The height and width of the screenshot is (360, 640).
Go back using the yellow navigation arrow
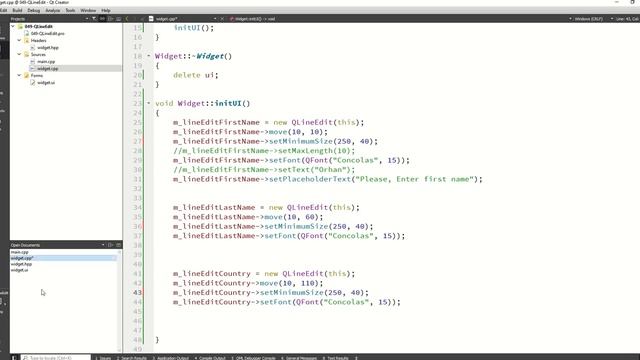tap(127, 19)
